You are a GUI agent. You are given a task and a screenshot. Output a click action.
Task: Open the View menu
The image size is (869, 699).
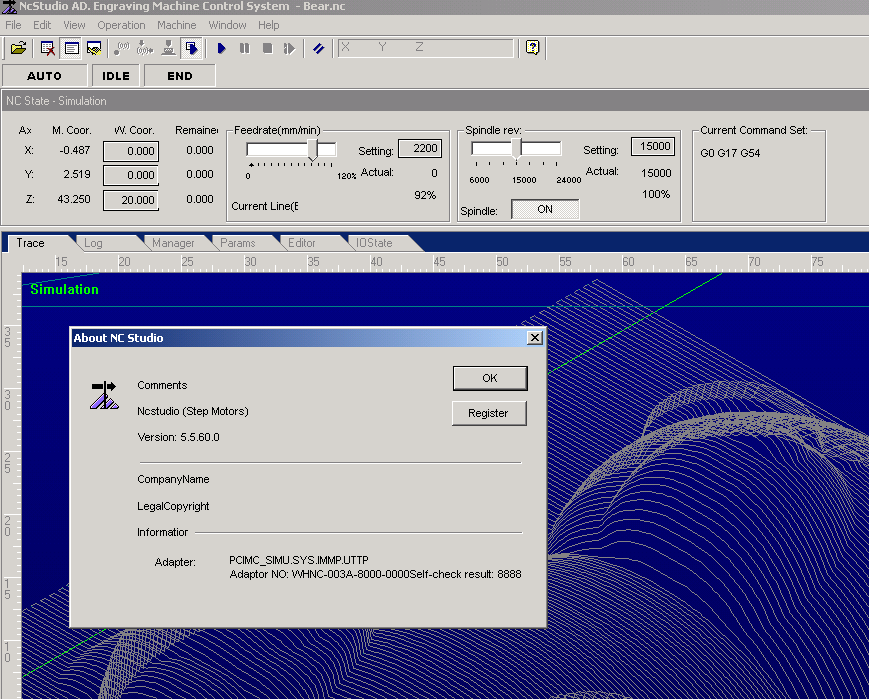[74, 25]
